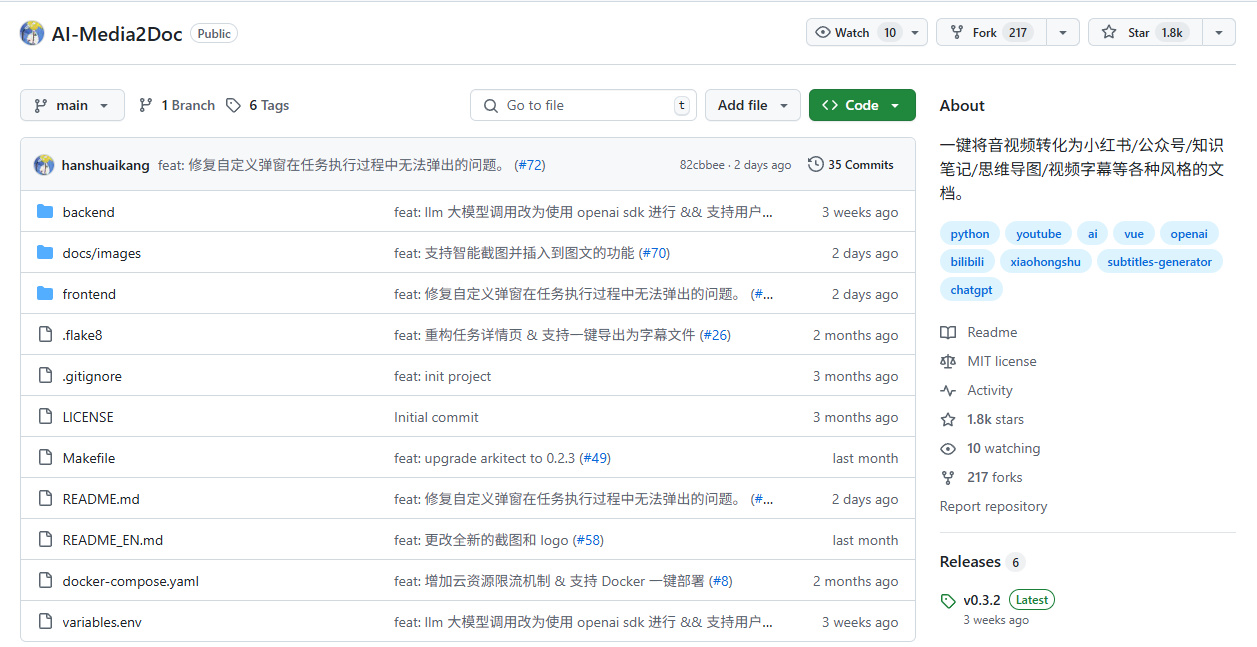
Task: Click the branch icon beside 1 Branch
Action: (146, 105)
